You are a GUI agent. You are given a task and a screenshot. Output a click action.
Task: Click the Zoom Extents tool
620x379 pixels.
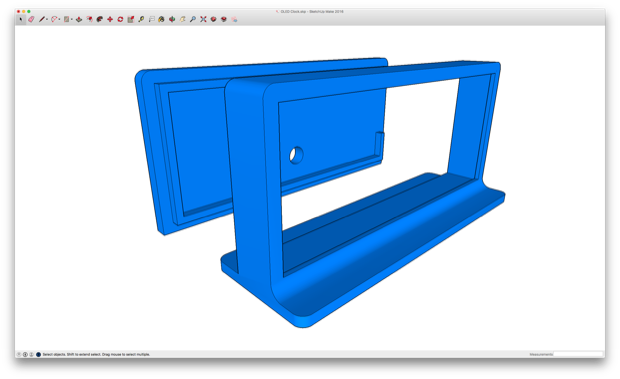coord(203,19)
